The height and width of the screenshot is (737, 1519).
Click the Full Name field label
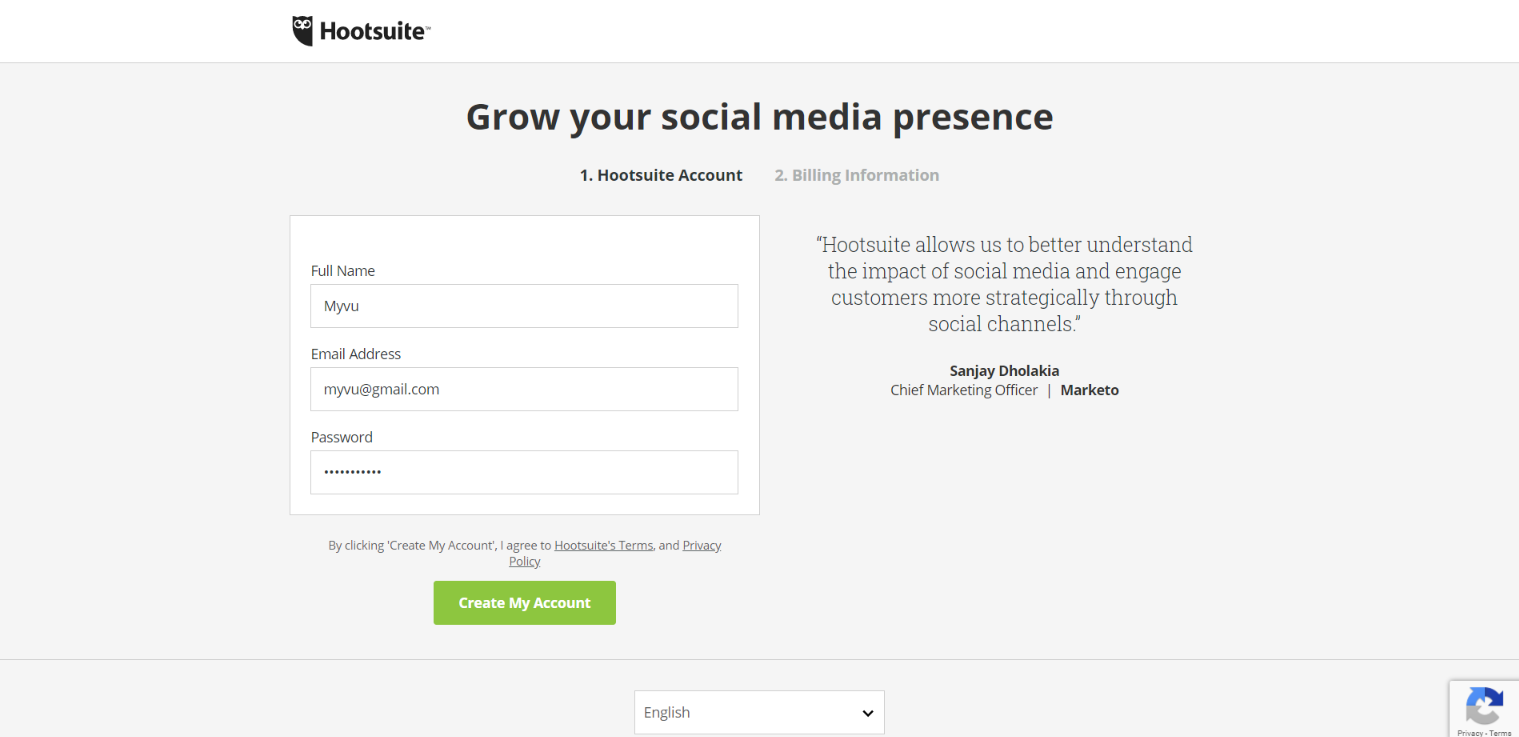[x=343, y=271]
